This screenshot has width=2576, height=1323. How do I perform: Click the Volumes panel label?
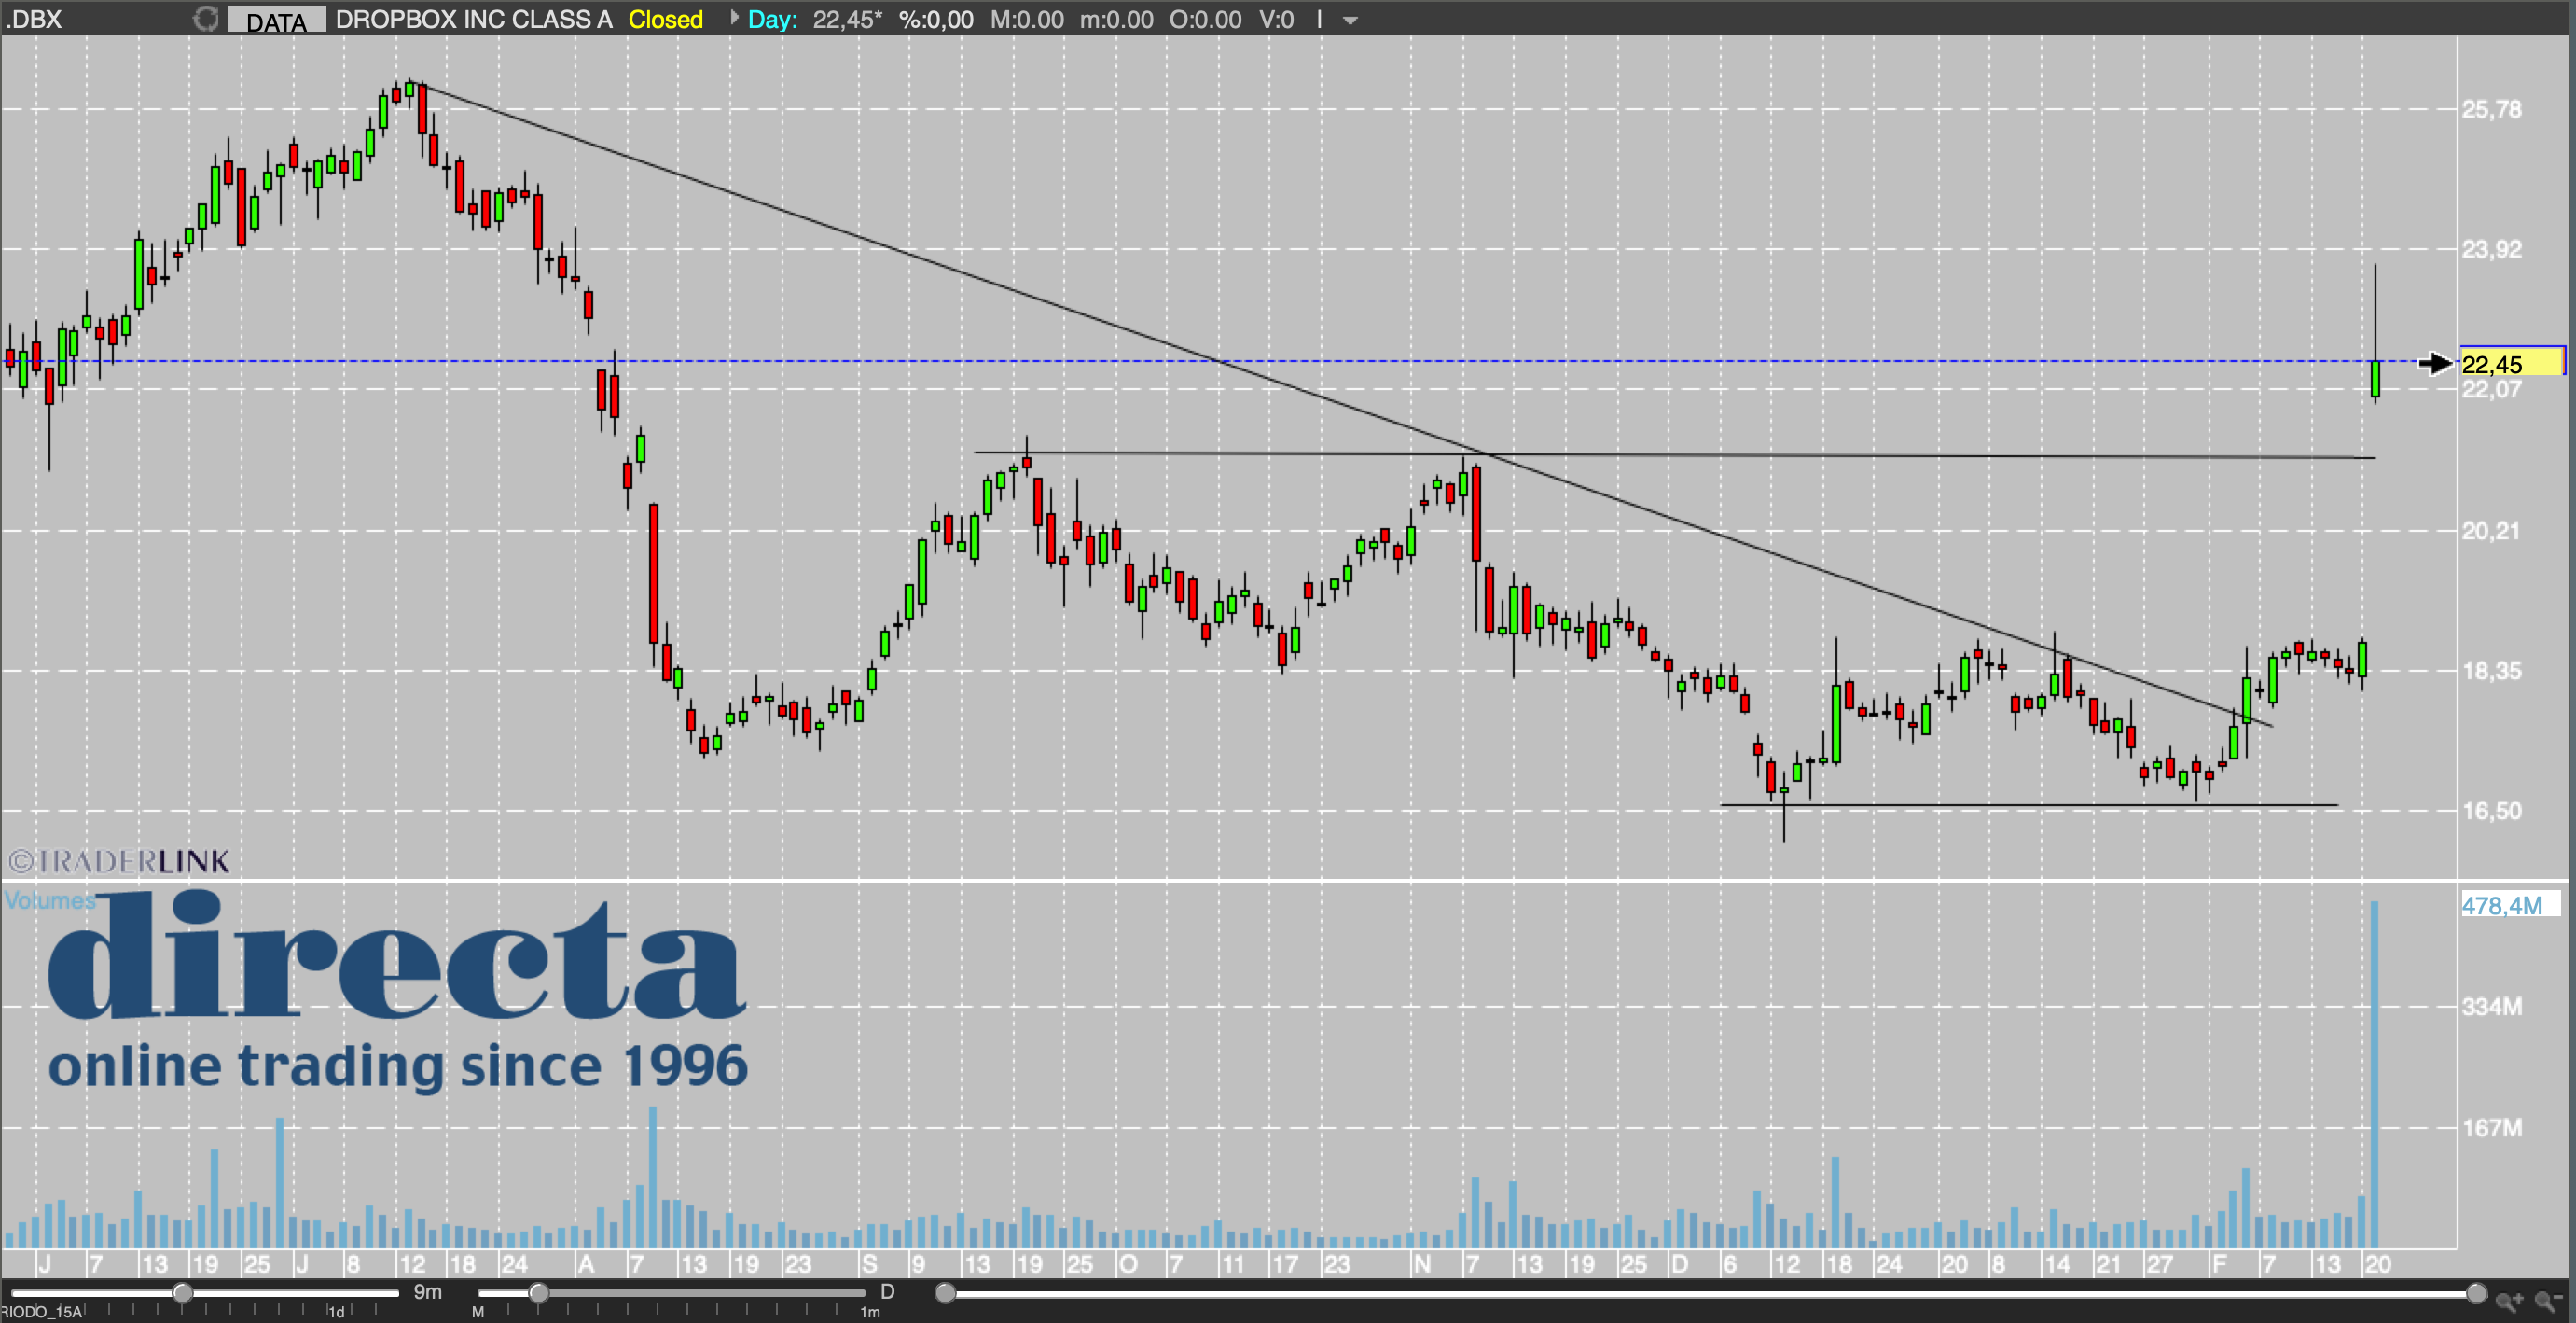(50, 900)
